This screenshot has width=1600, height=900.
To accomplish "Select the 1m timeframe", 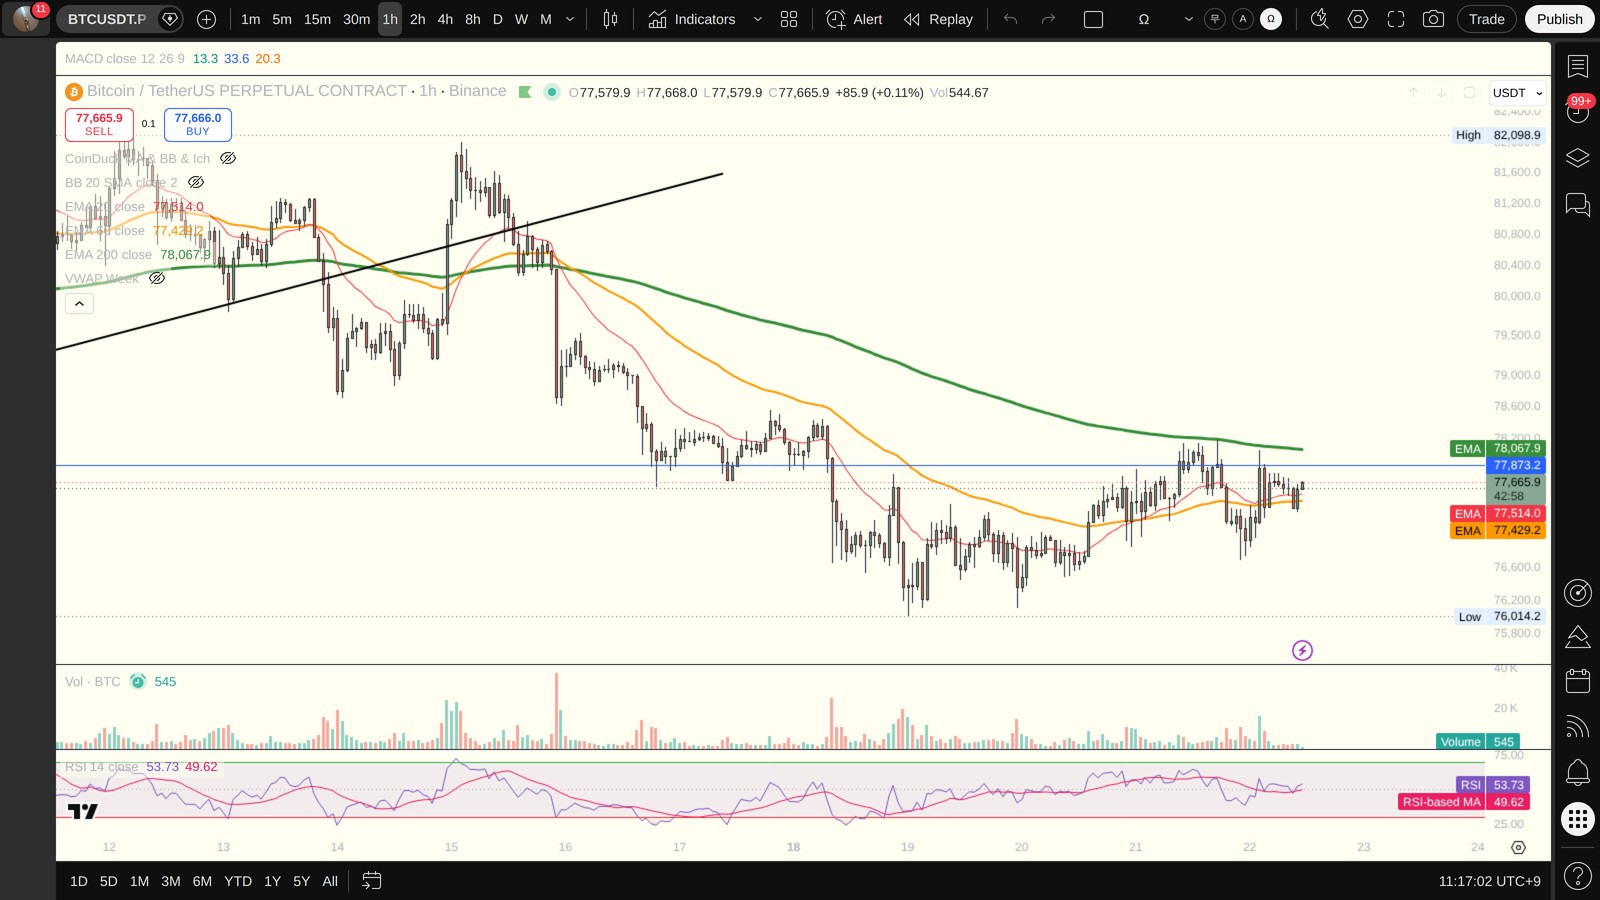I will click(251, 19).
